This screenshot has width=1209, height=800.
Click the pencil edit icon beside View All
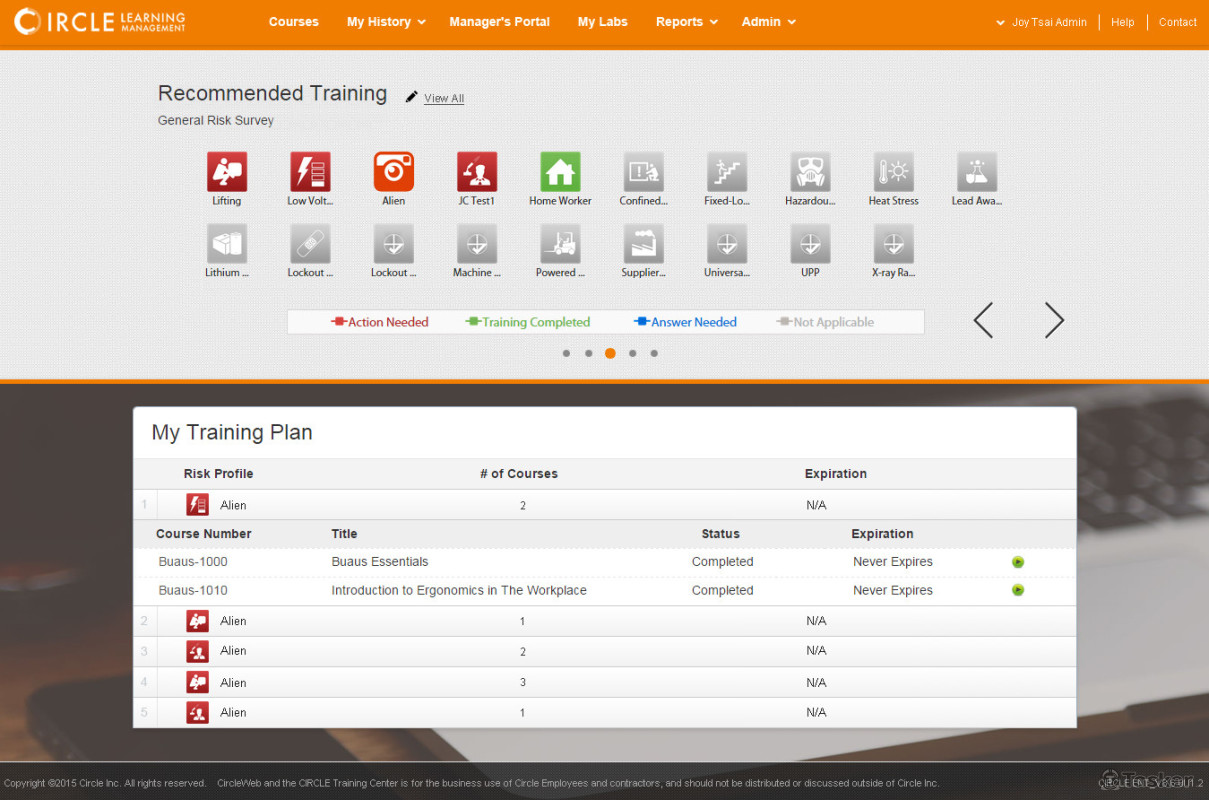pyautogui.click(x=411, y=97)
